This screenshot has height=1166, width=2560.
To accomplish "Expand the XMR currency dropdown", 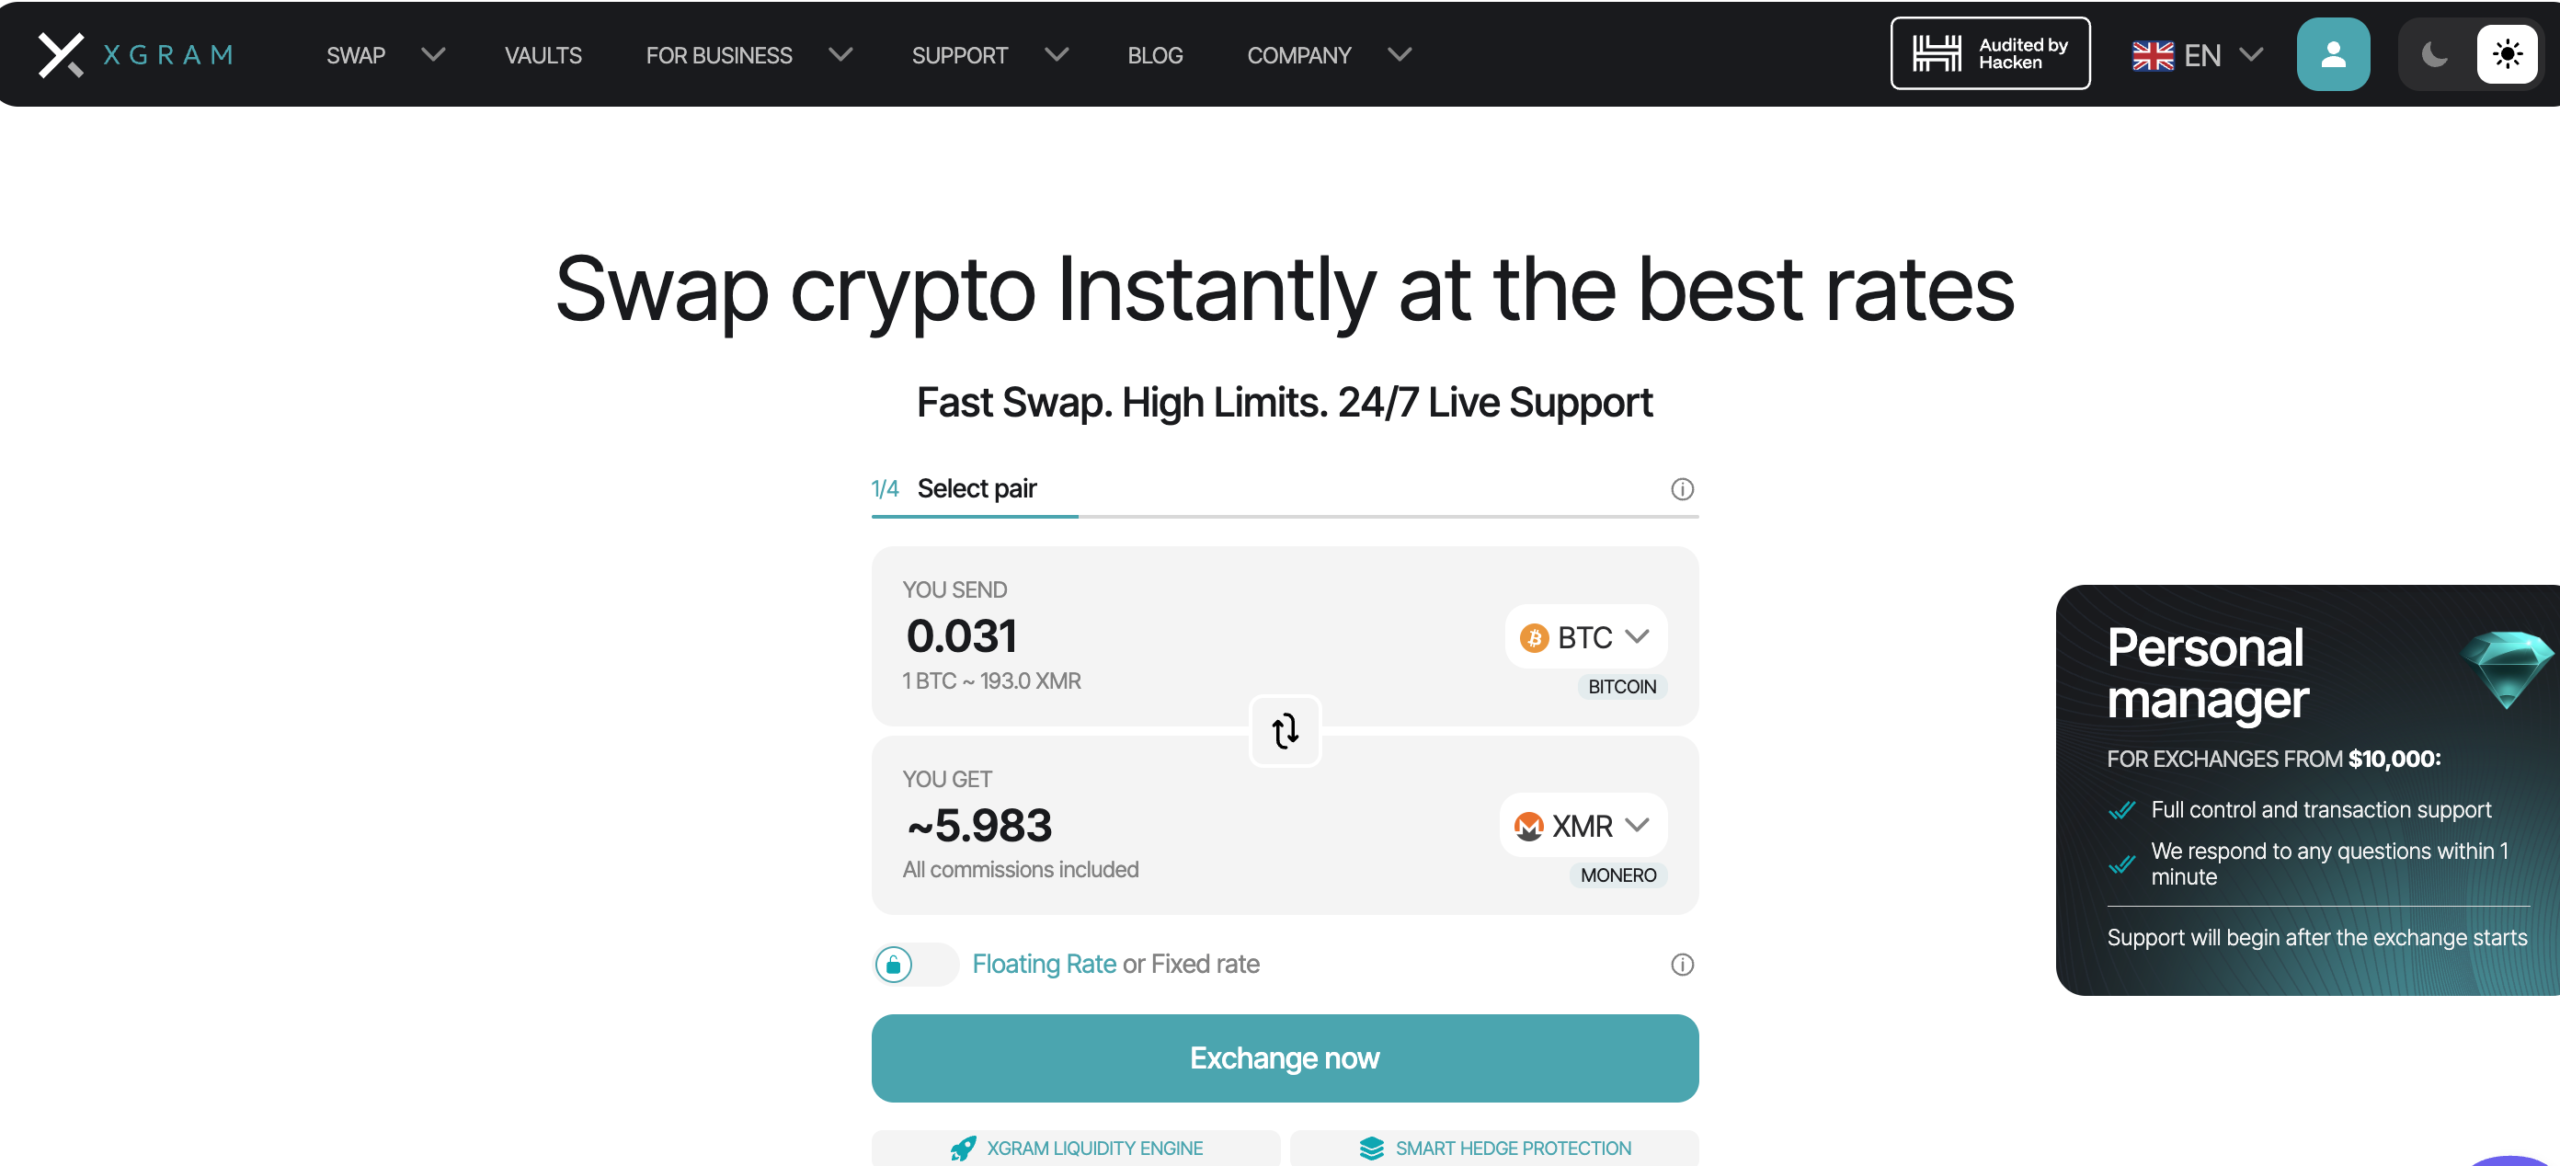I will click(x=1638, y=825).
